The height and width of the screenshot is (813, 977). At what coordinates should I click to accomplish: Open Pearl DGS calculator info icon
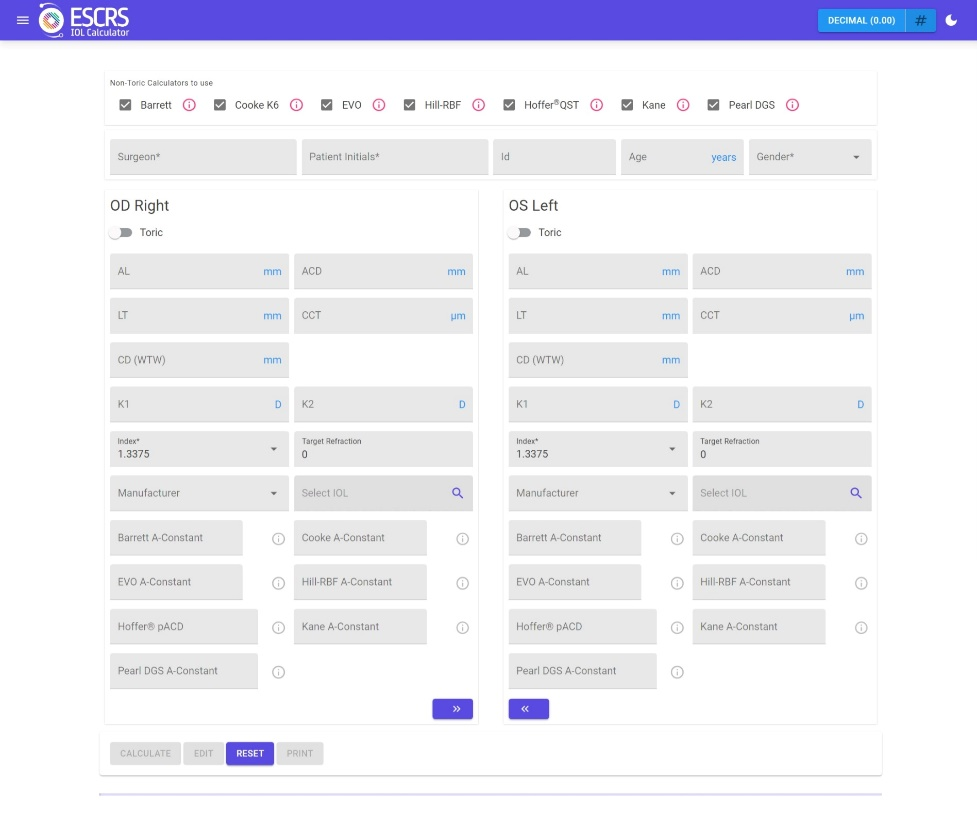tap(792, 105)
